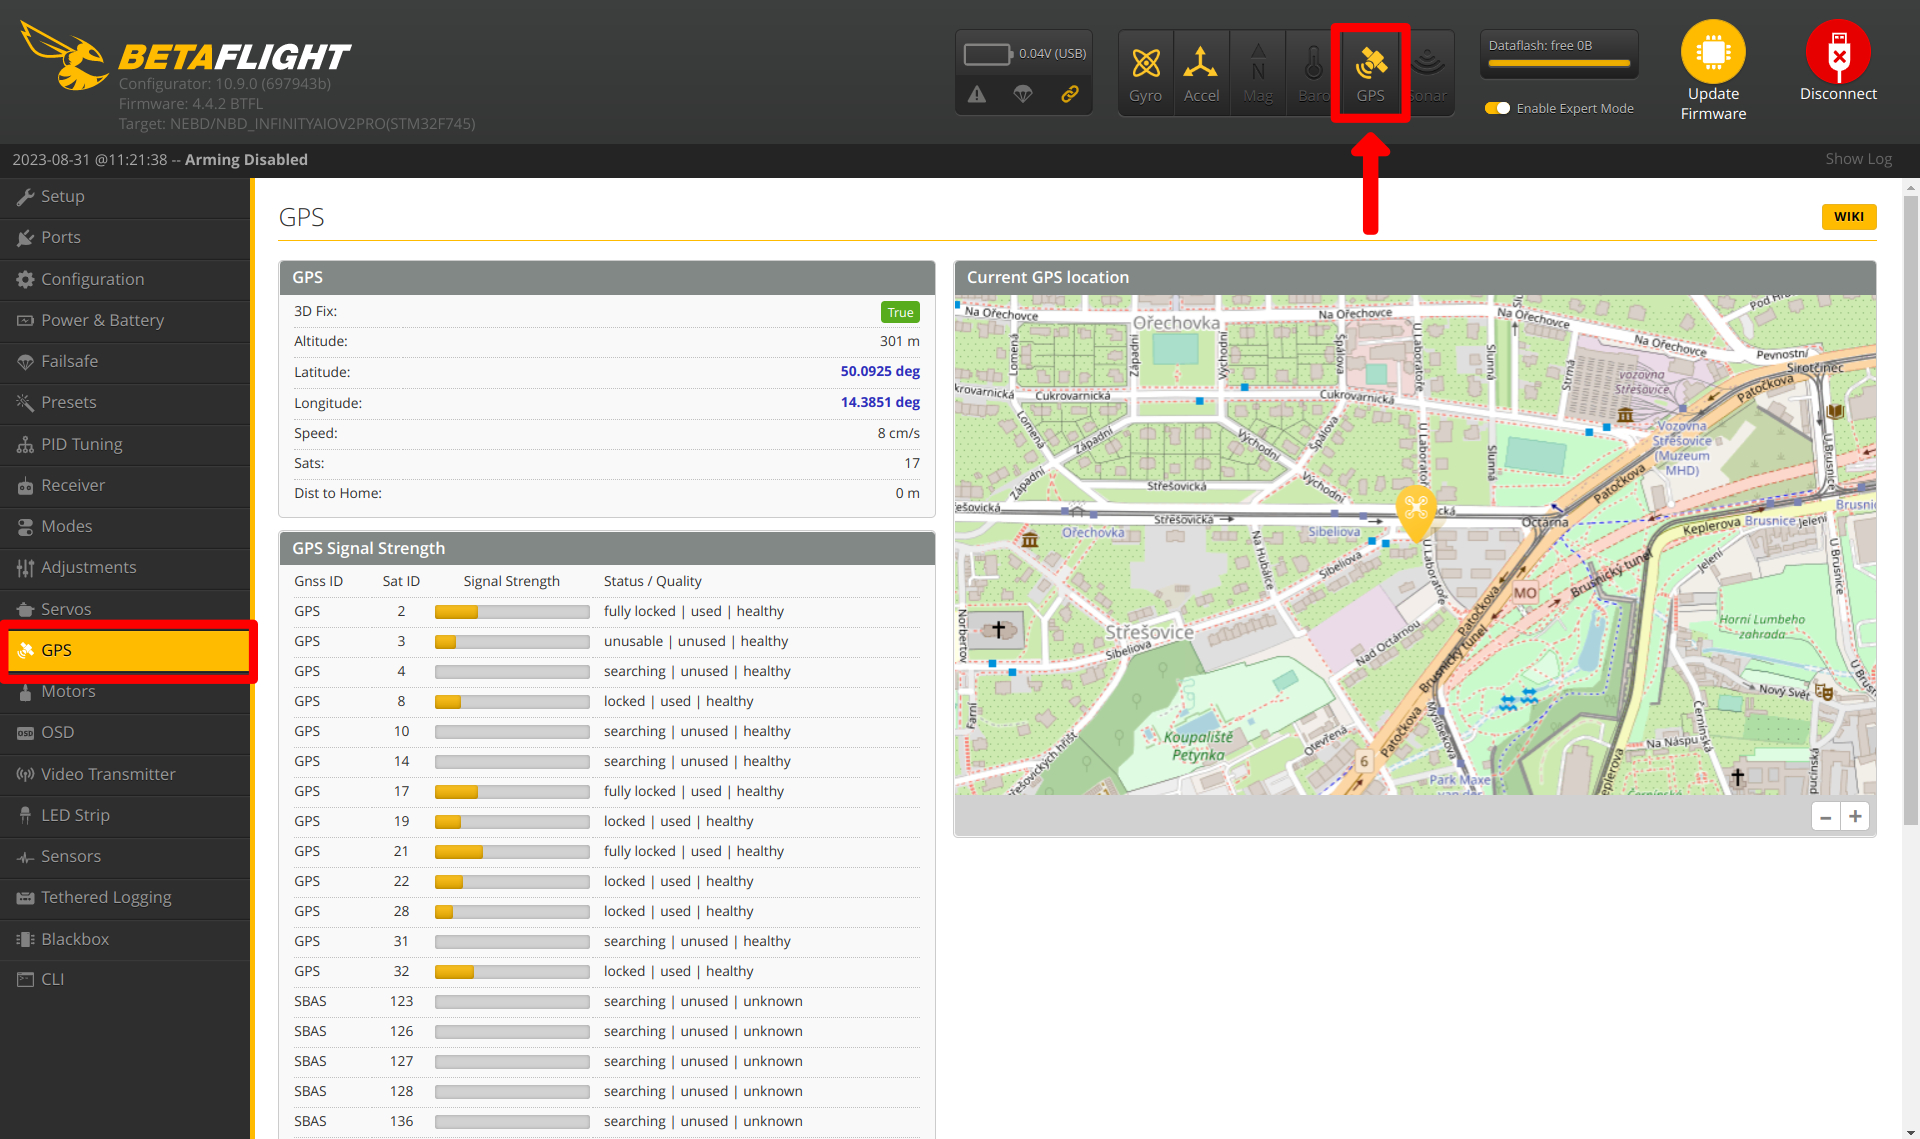1920x1139 pixels.
Task: Toggle Enable Expert Mode switch
Action: 1497,108
